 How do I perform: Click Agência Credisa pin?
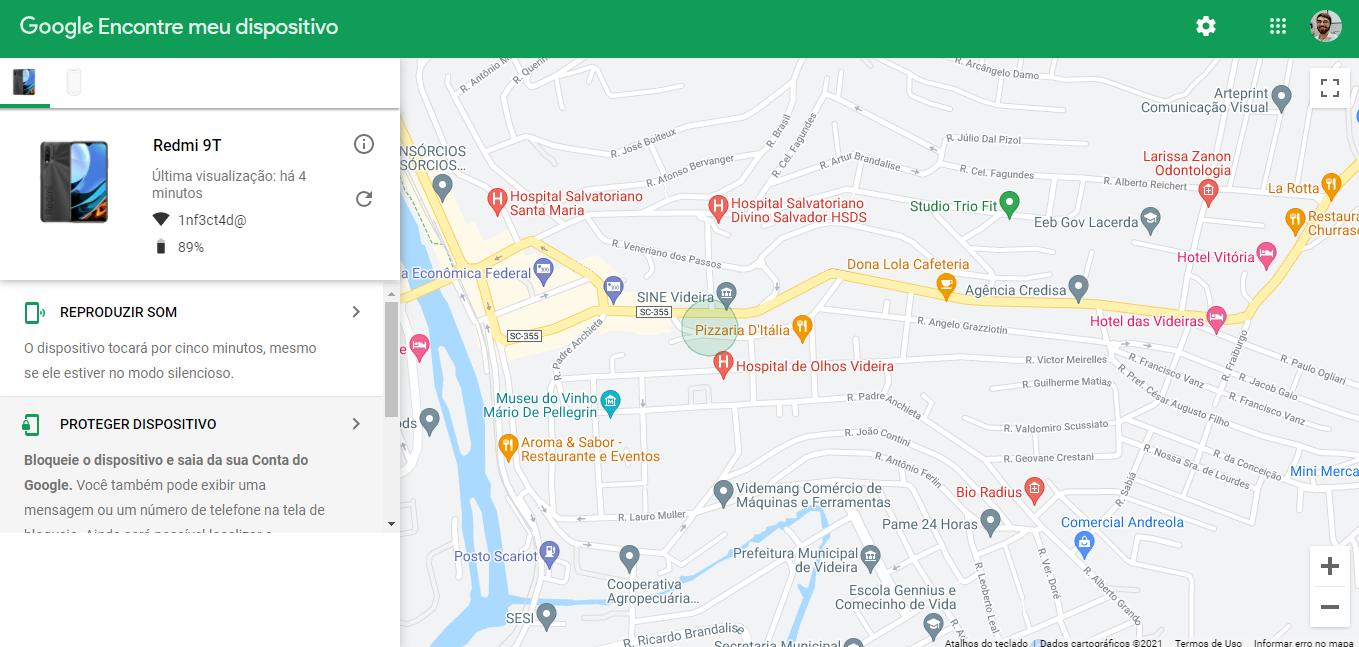coord(1078,287)
